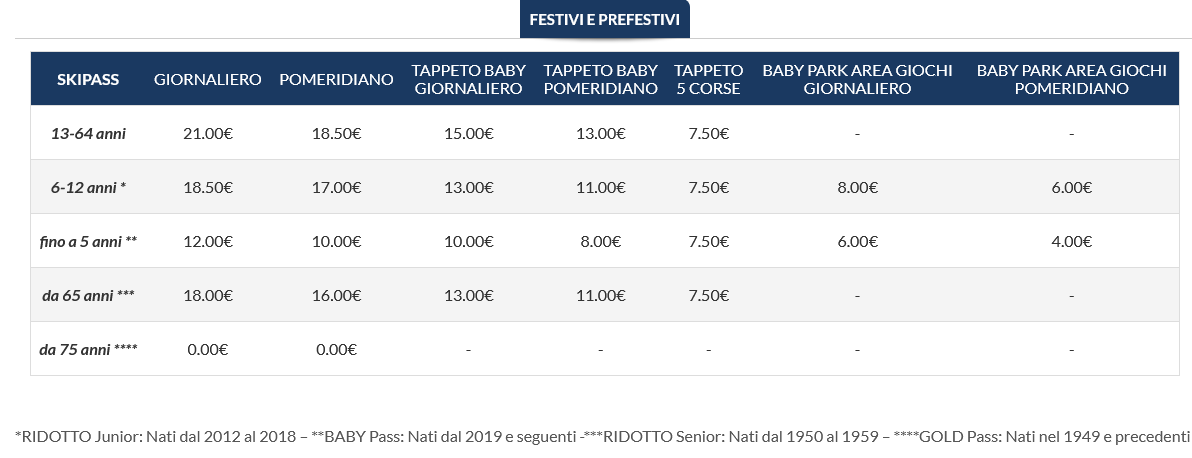Click the Tappeto Baby Pomeridiano header
Image resolution: width=1192 pixels, height=458 pixels.
(601, 79)
